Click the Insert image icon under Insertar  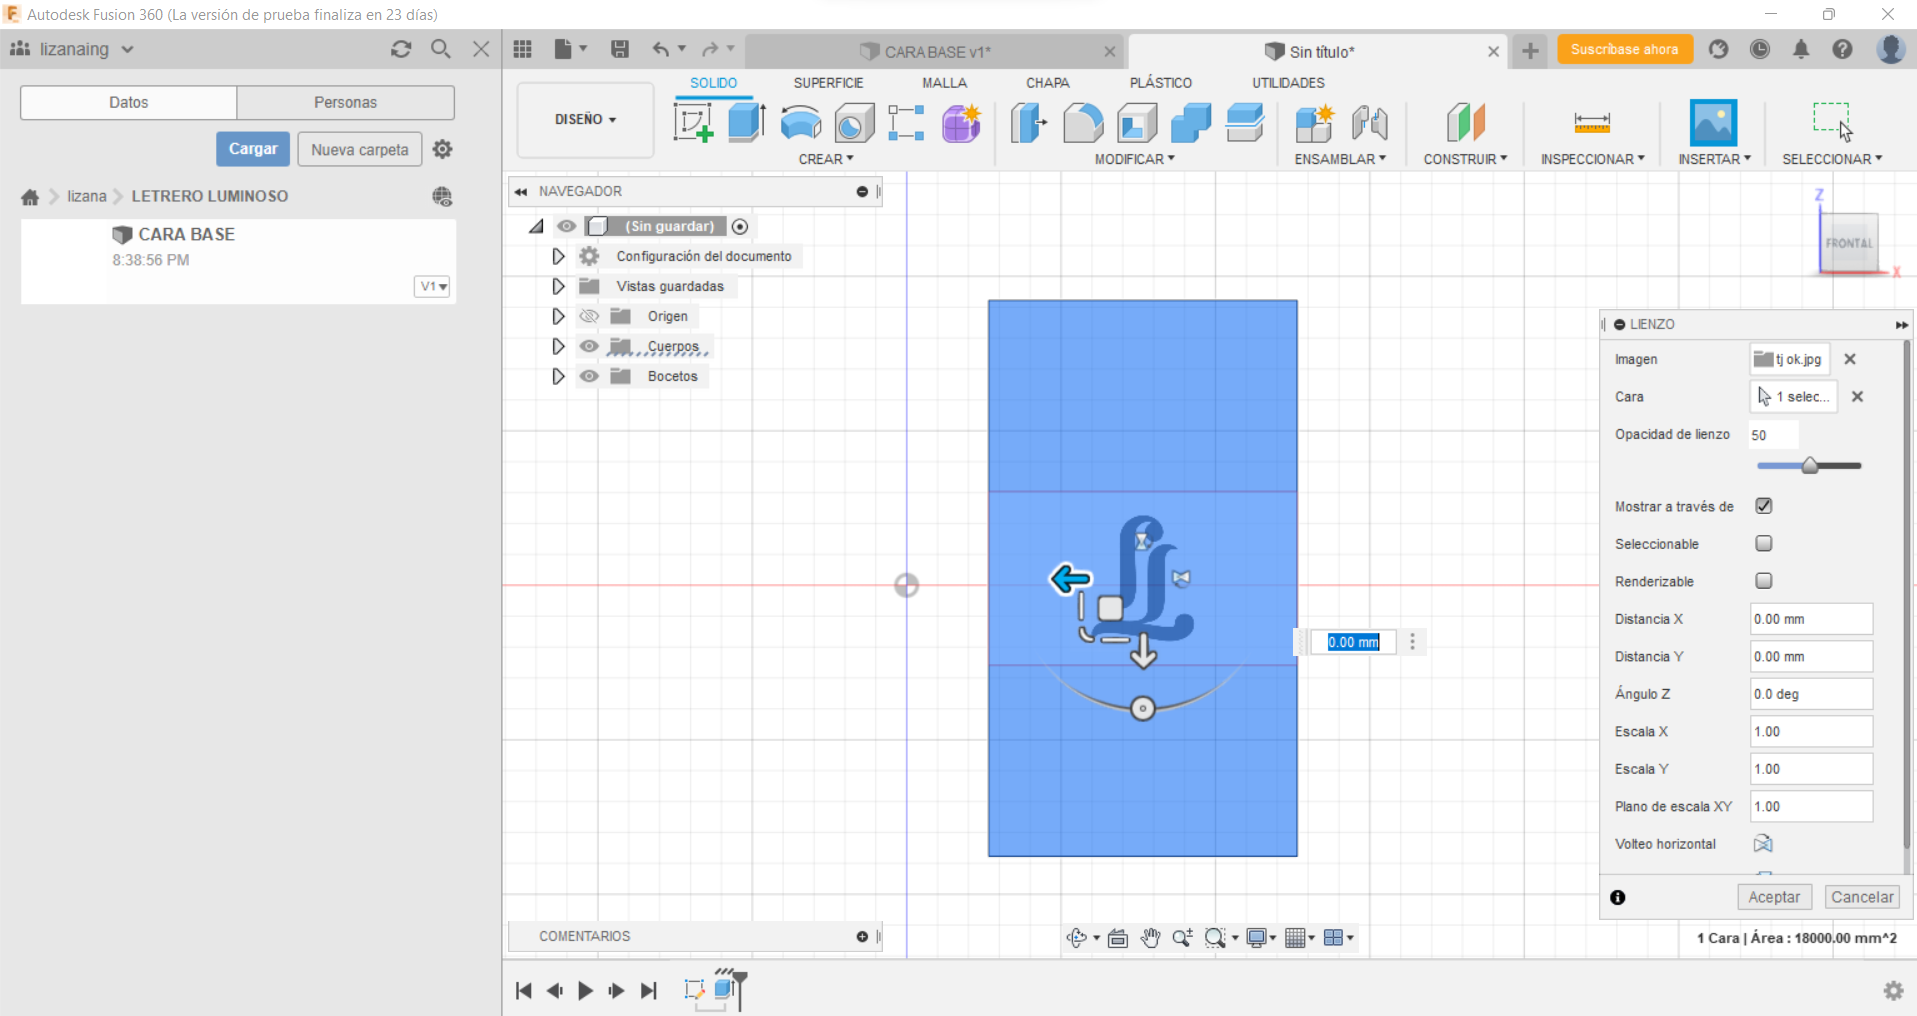1712,123
